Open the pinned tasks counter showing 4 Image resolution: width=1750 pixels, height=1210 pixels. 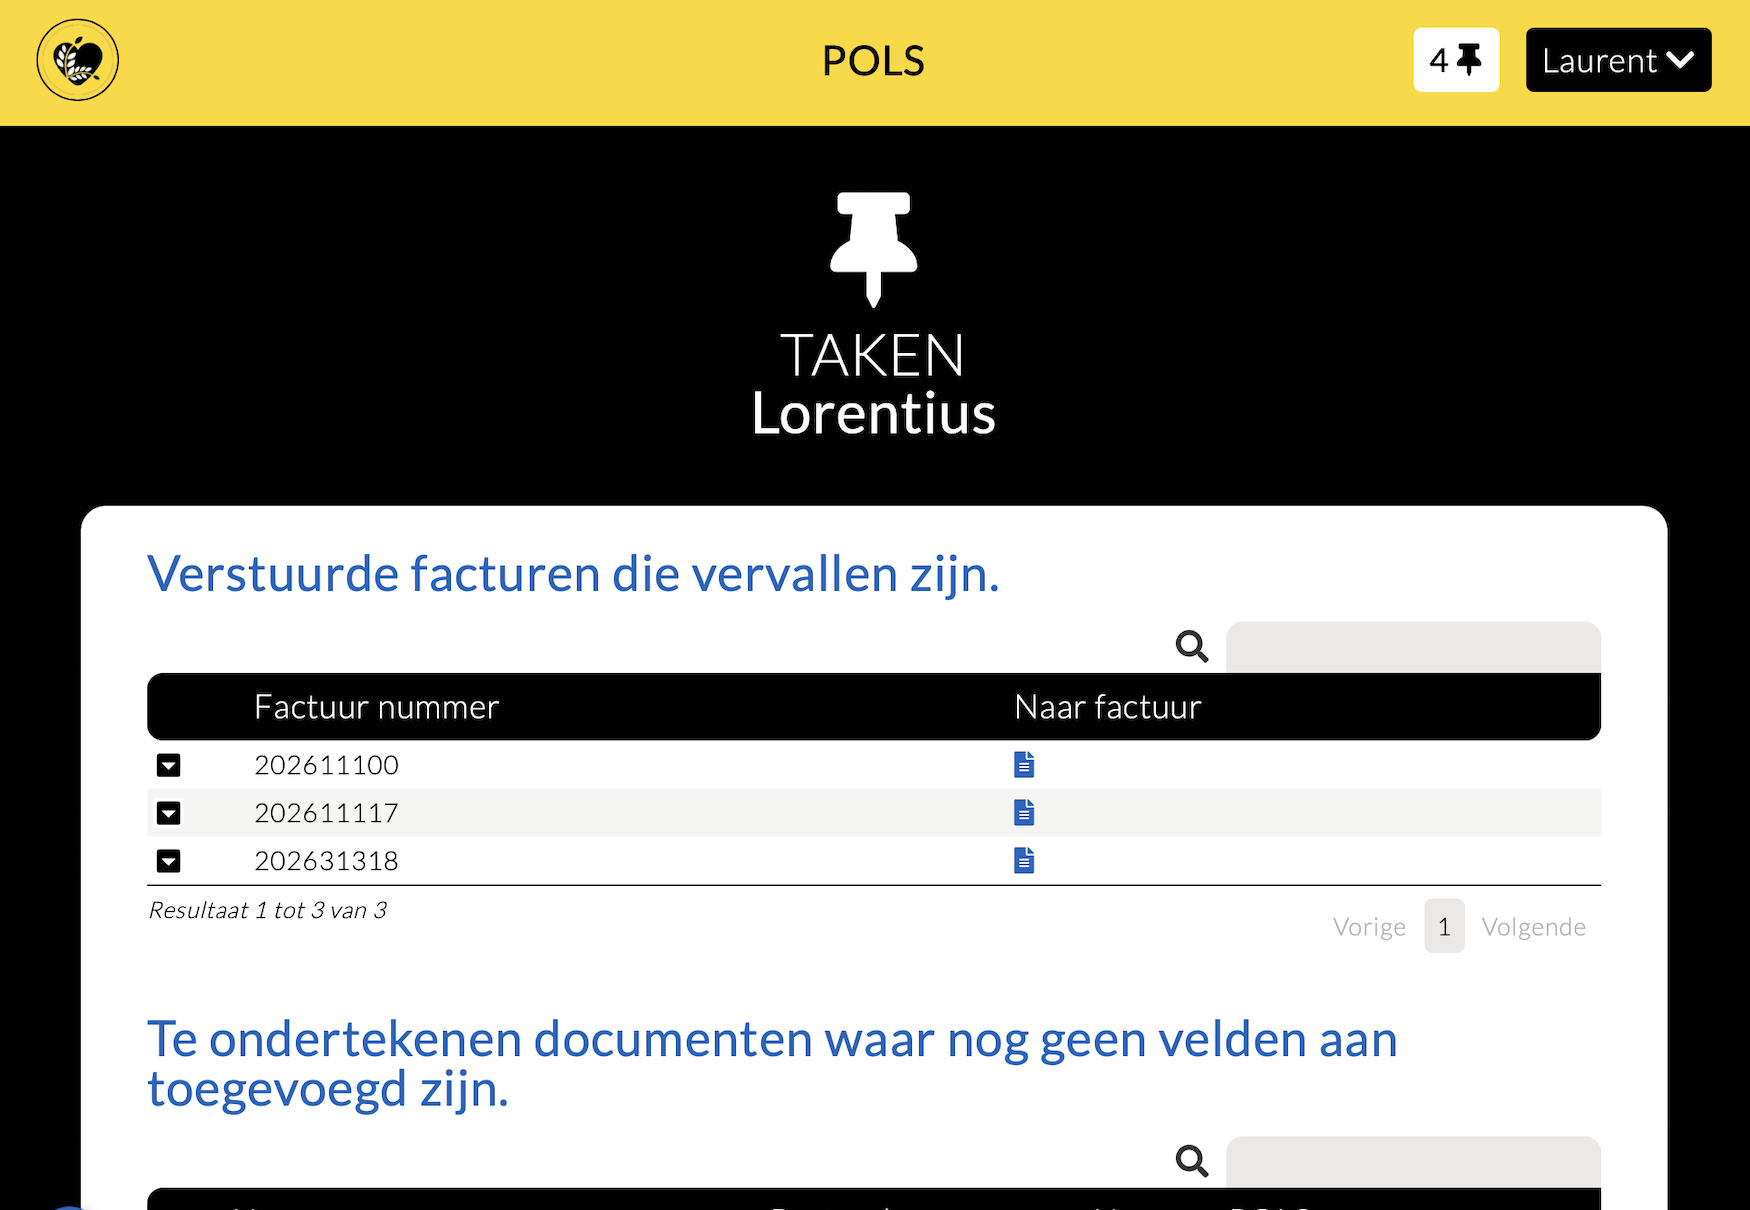pos(1456,60)
